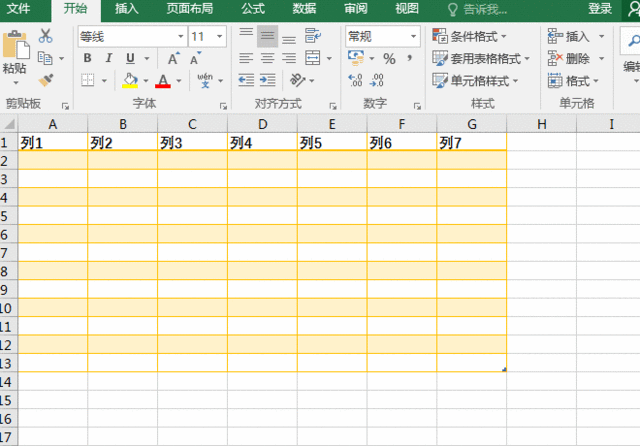Open Paste options dropdown arrow
Screen dimensions: 640x446
(16, 83)
